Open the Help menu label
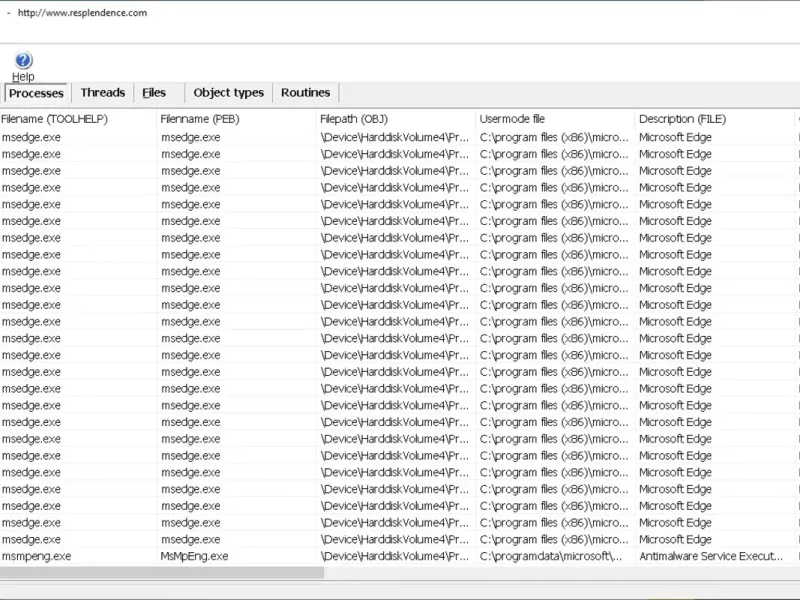Screen dimensions: 800x600 coord(23,77)
